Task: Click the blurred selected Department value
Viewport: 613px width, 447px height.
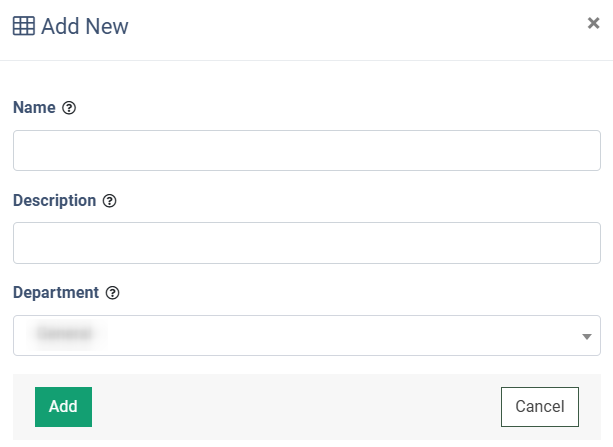Action: [64, 335]
